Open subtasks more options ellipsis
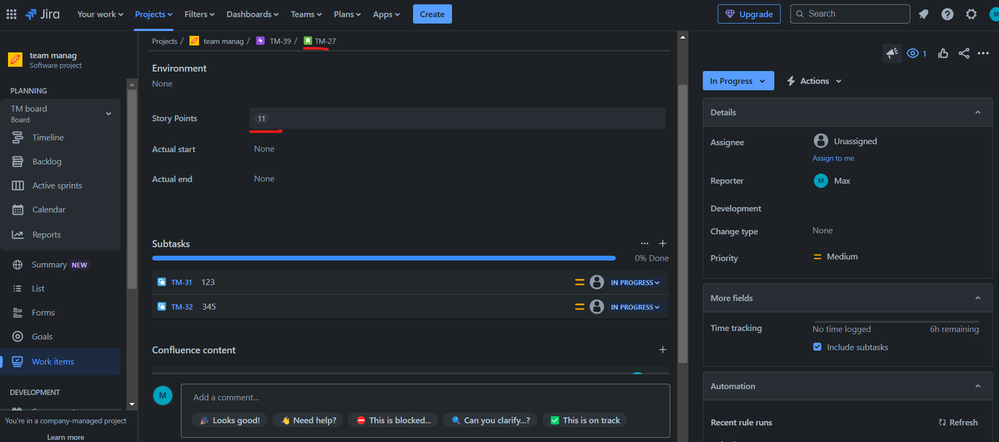 [x=644, y=243]
